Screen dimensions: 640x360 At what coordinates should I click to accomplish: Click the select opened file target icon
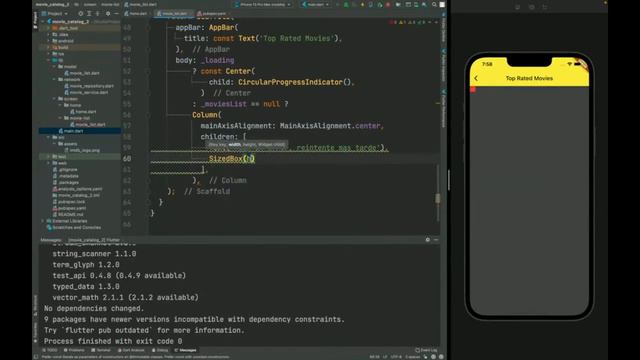pyautogui.click(x=80, y=13)
